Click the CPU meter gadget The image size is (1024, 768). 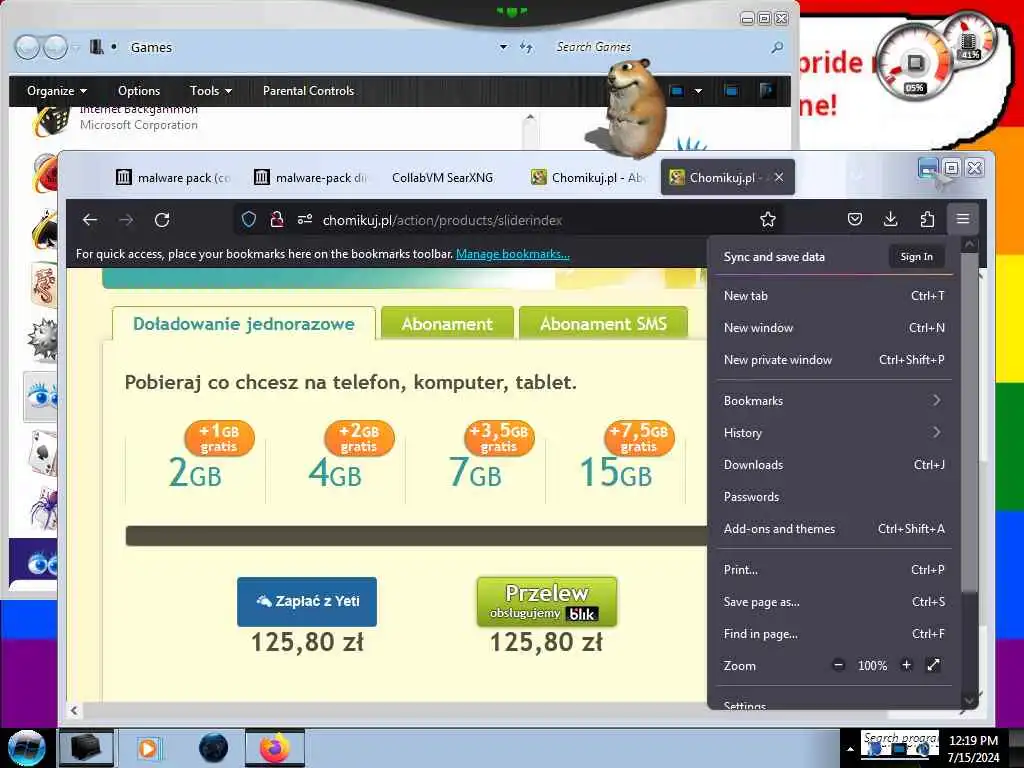click(914, 63)
